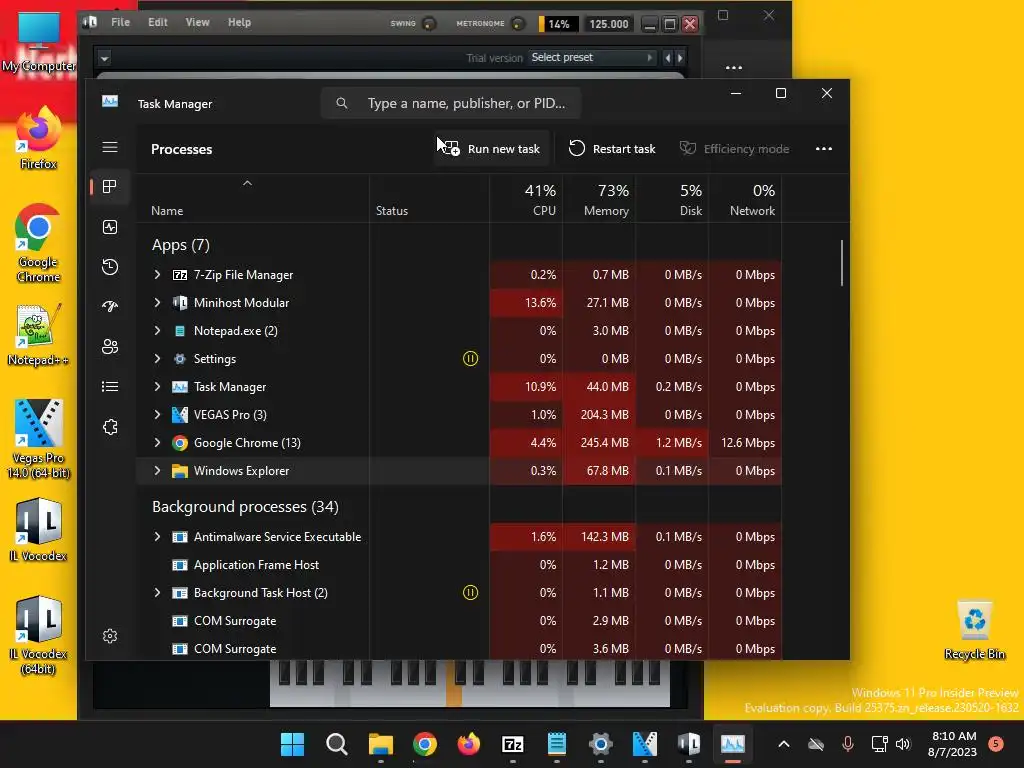Image resolution: width=1024 pixels, height=768 pixels.
Task: Open Select preset dropdown in Minihost window
Action: 592,57
